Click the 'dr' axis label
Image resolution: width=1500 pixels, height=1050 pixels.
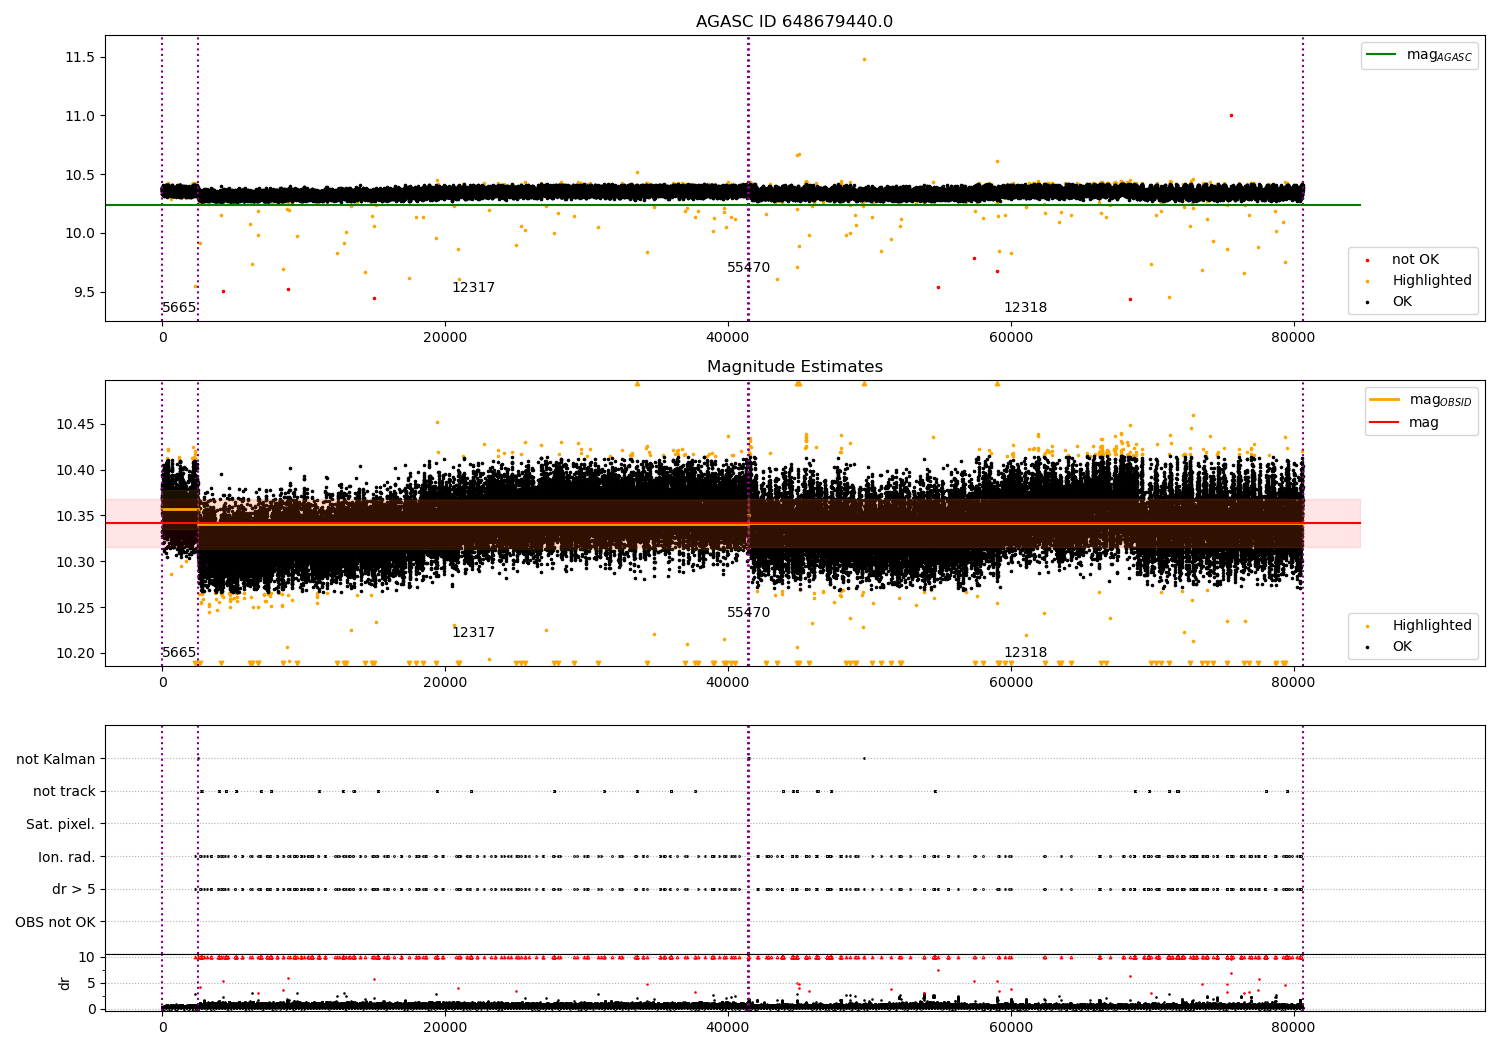click(65, 983)
